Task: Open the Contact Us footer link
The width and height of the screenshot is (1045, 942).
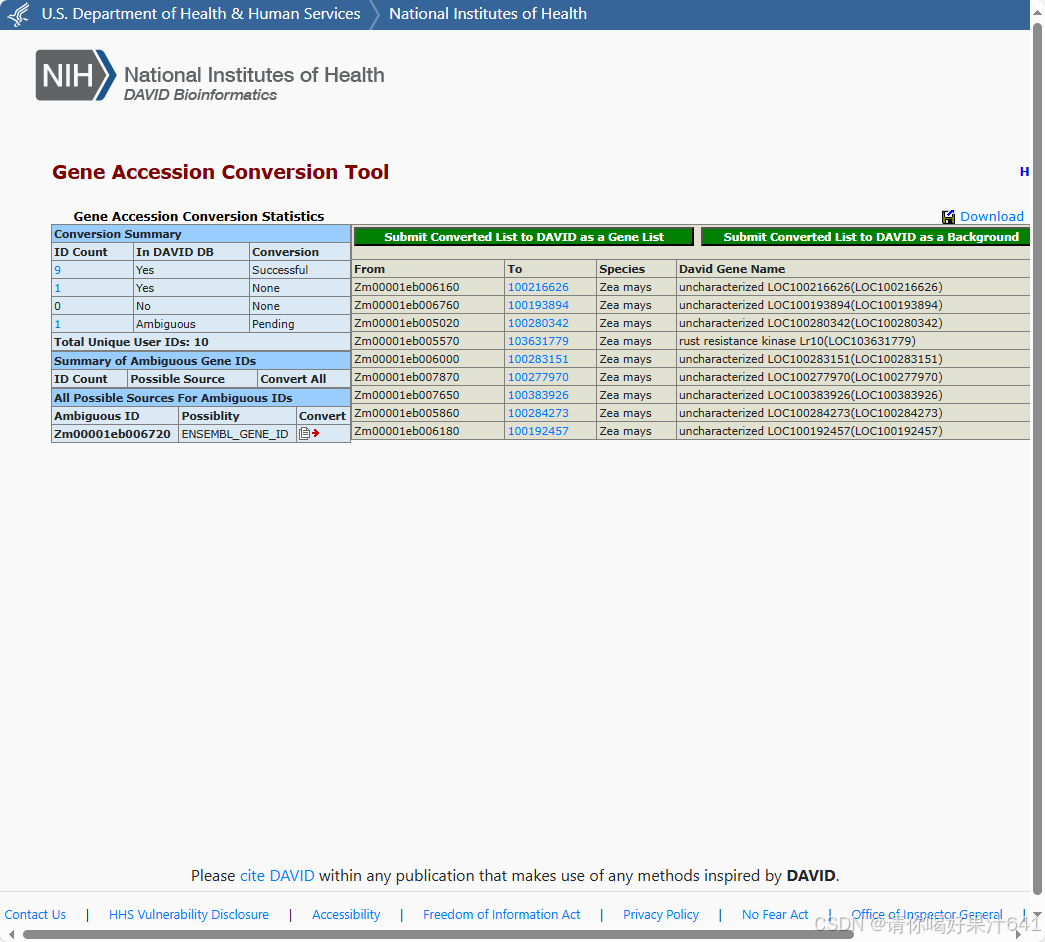Action: pos(35,915)
